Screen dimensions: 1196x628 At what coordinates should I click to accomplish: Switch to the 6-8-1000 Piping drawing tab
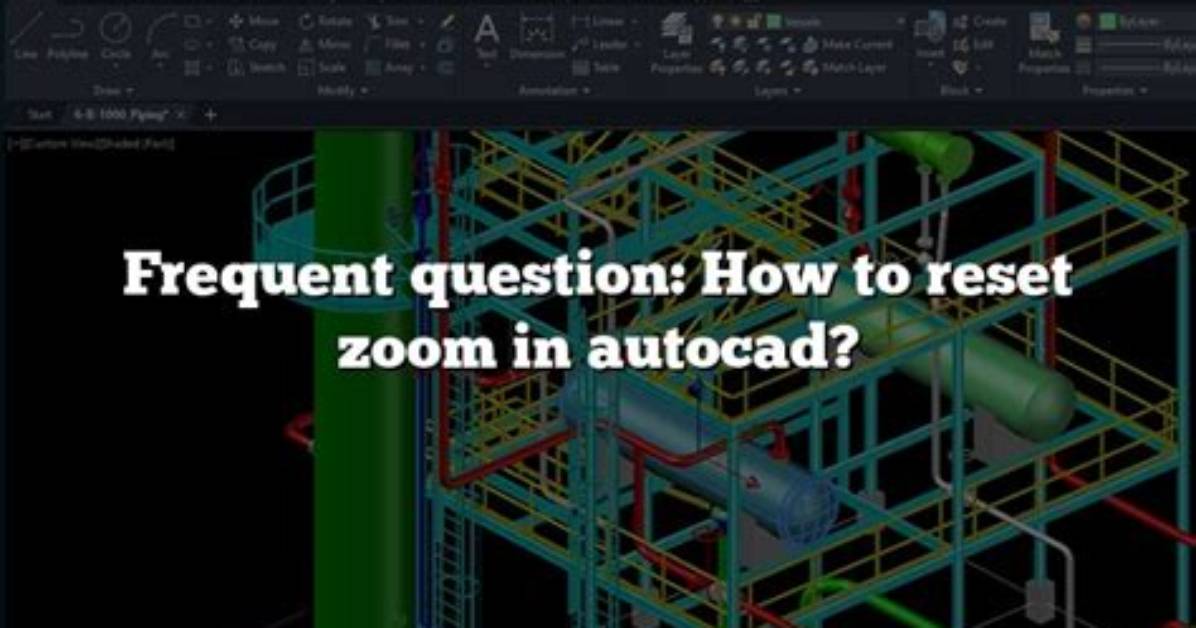[x=121, y=114]
